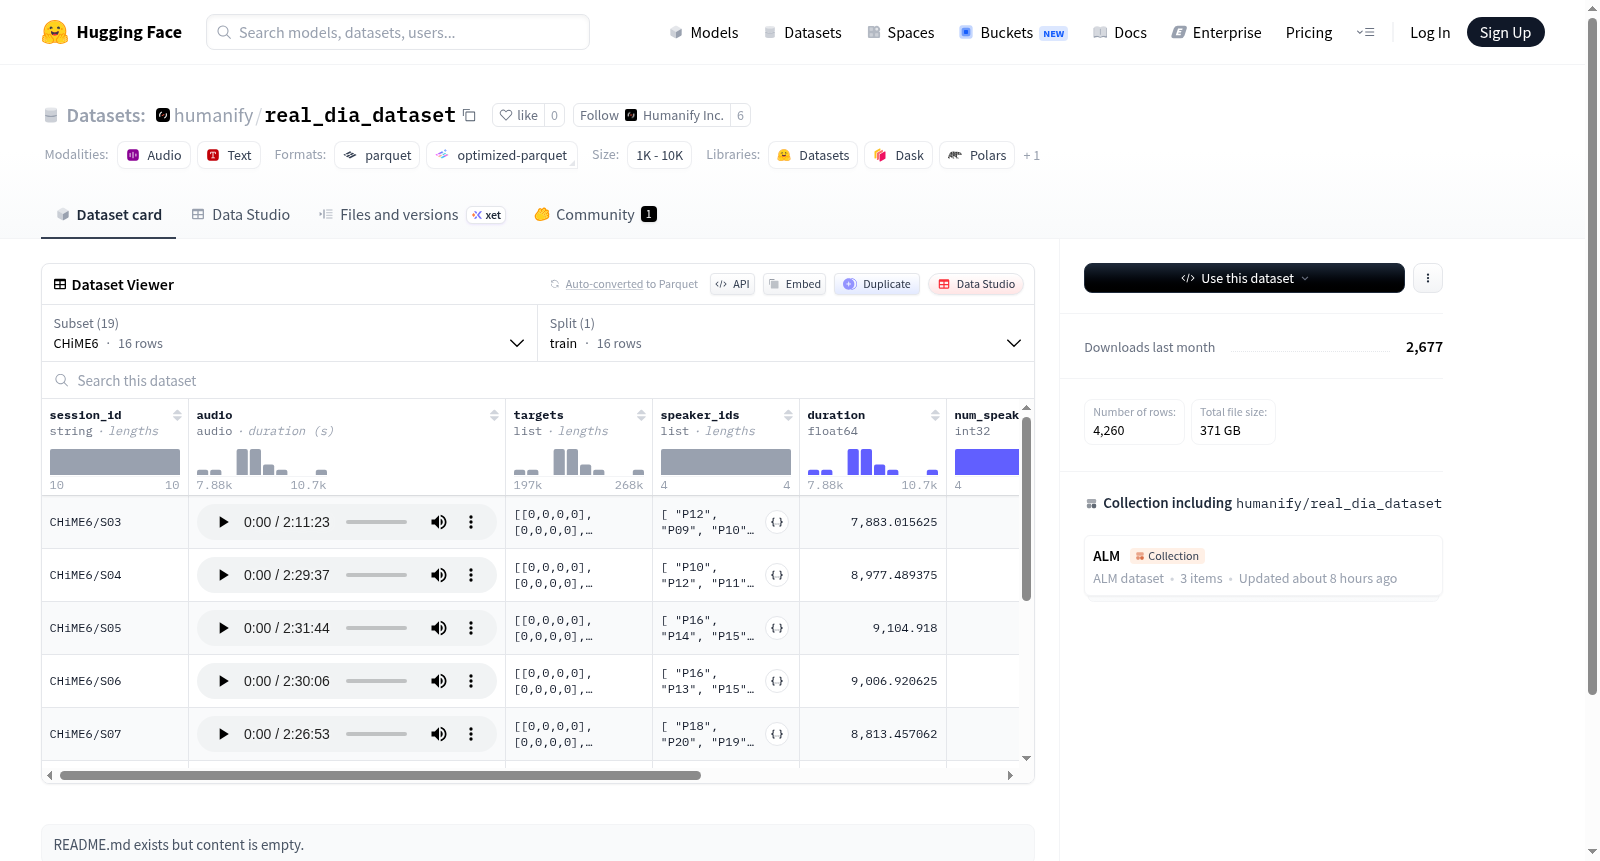Open Data Studio from the viewer header
The width and height of the screenshot is (1600, 861).
tap(976, 284)
